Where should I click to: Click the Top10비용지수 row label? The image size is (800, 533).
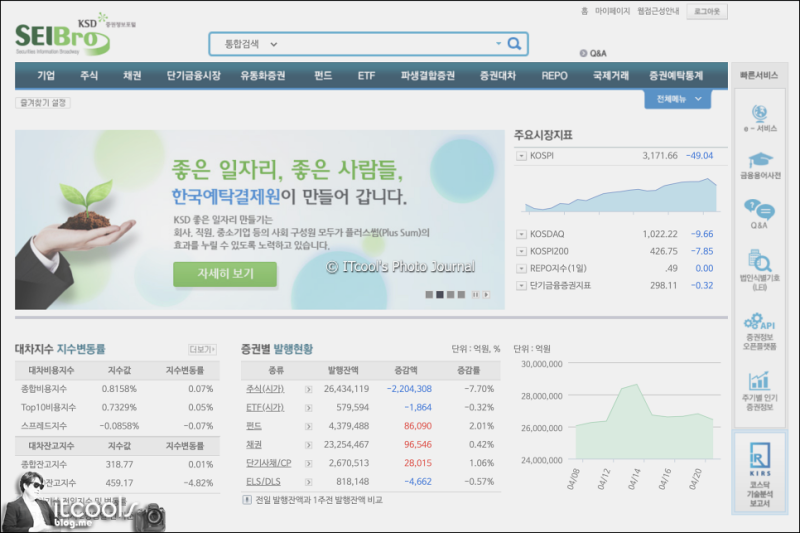[48, 408]
